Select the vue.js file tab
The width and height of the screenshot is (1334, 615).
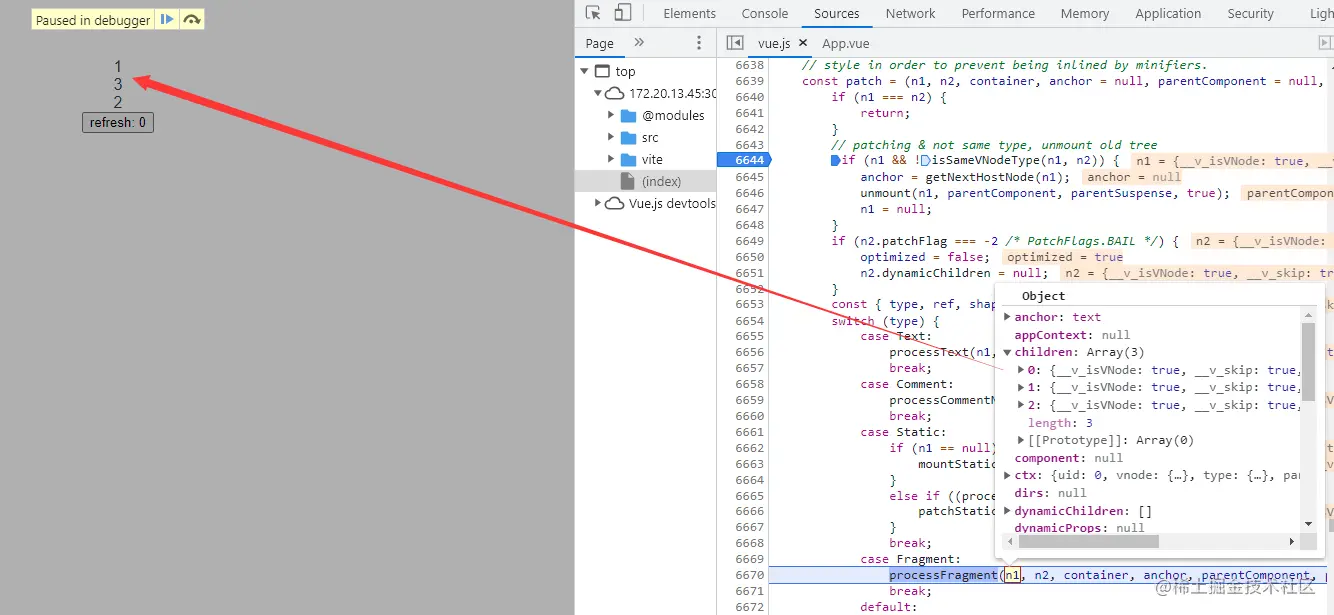774,43
